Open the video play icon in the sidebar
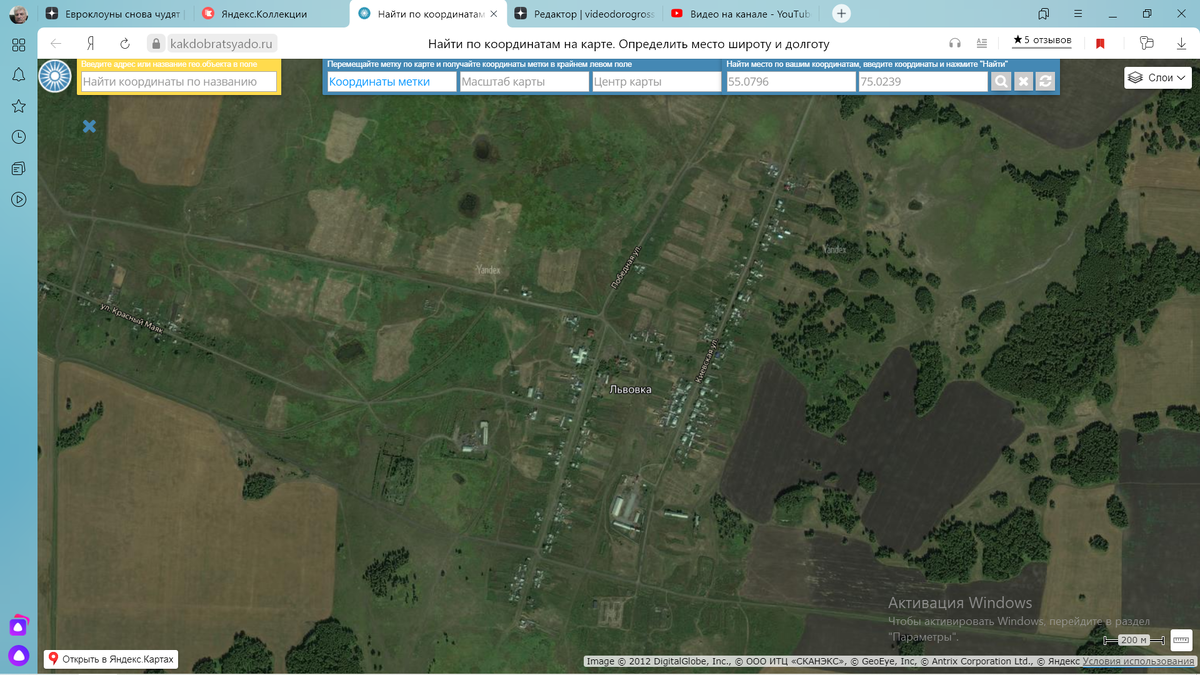The height and width of the screenshot is (675, 1200). pos(18,199)
